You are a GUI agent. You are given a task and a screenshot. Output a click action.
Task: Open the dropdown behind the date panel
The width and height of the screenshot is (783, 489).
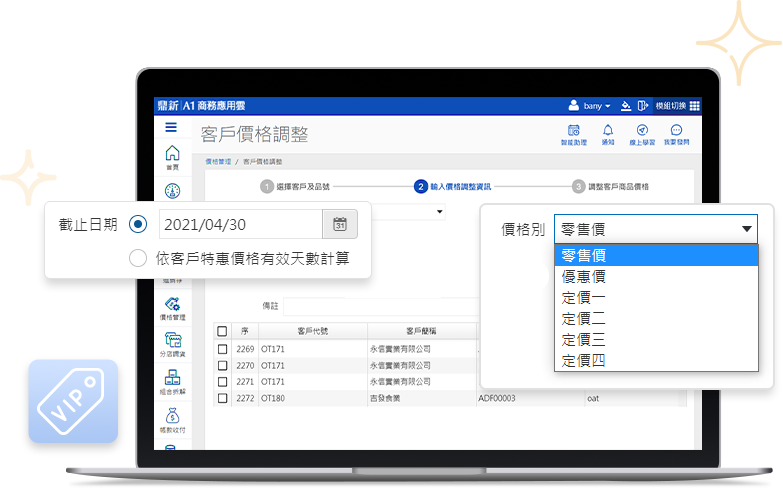pos(439,212)
